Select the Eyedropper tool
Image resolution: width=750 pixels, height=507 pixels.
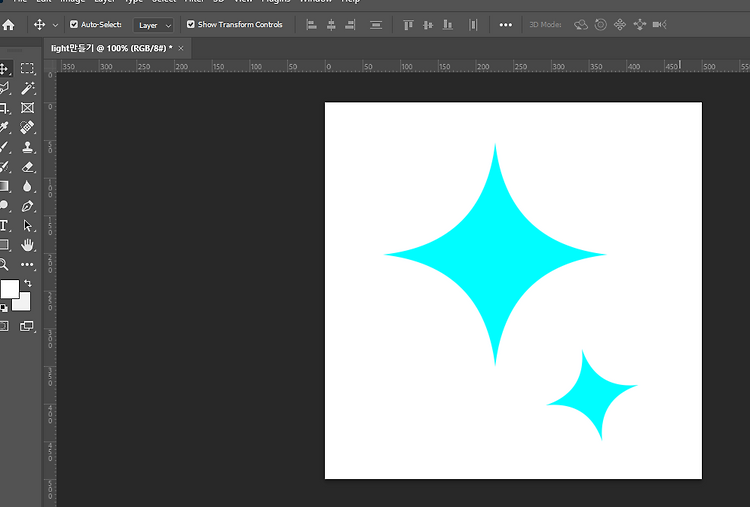pyautogui.click(x=4, y=127)
